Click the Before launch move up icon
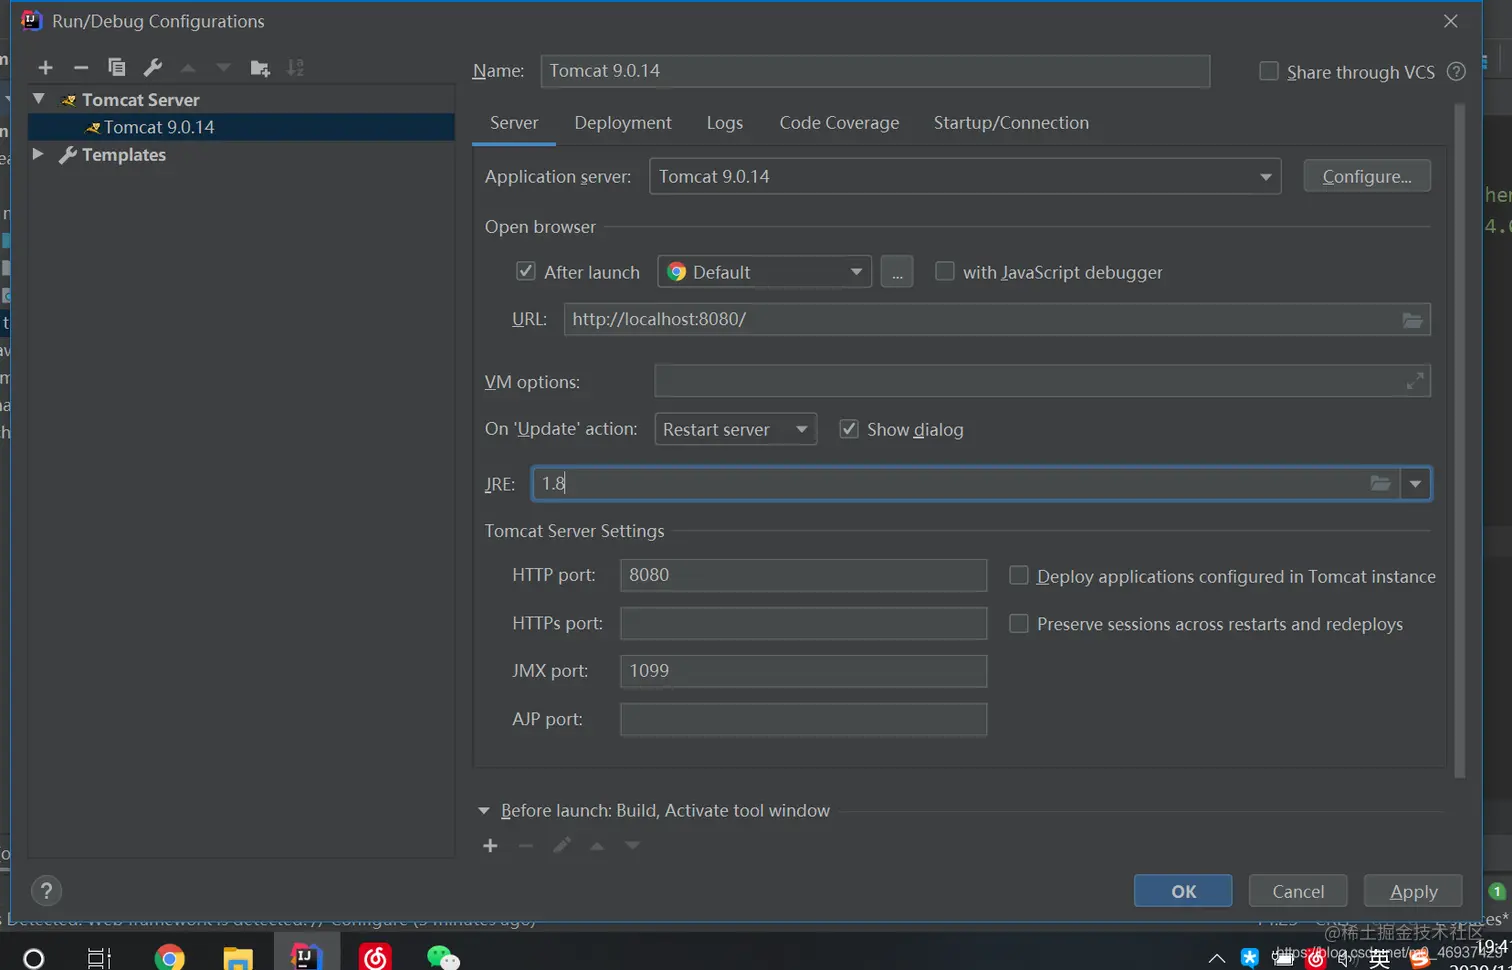1512x970 pixels. click(597, 846)
